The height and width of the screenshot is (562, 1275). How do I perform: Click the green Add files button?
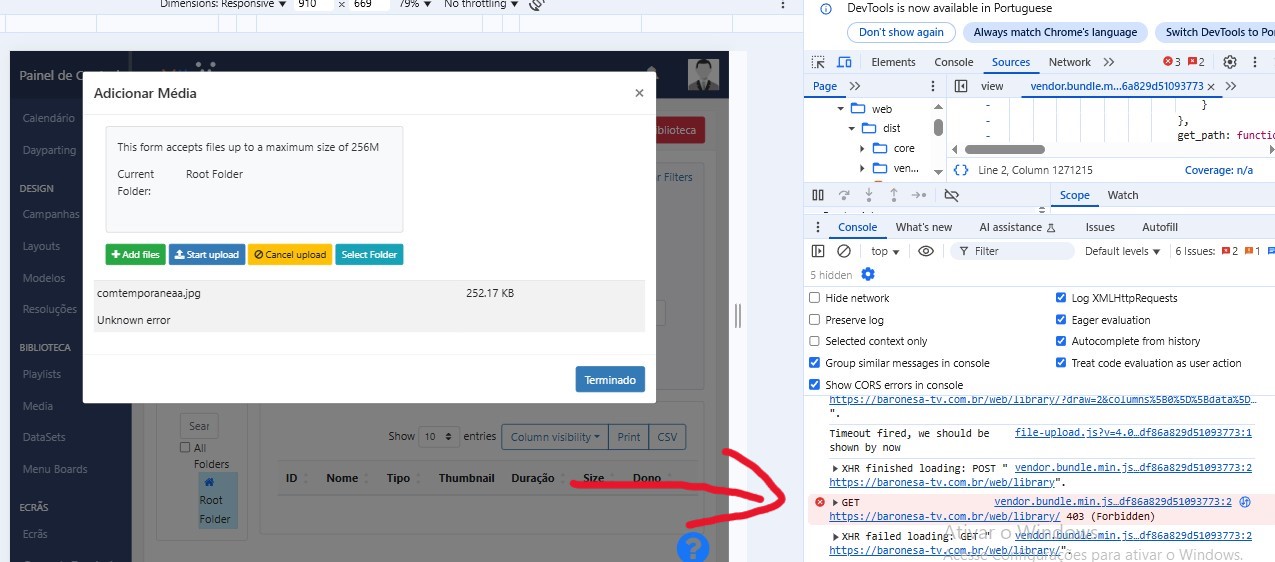135,255
